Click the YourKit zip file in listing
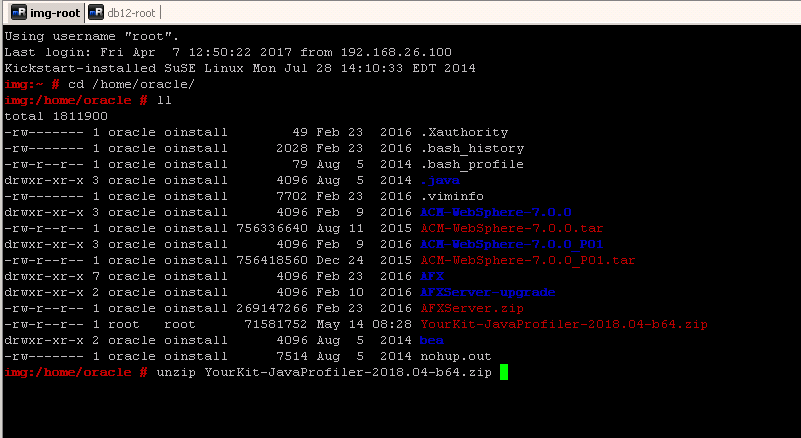 click(552, 324)
